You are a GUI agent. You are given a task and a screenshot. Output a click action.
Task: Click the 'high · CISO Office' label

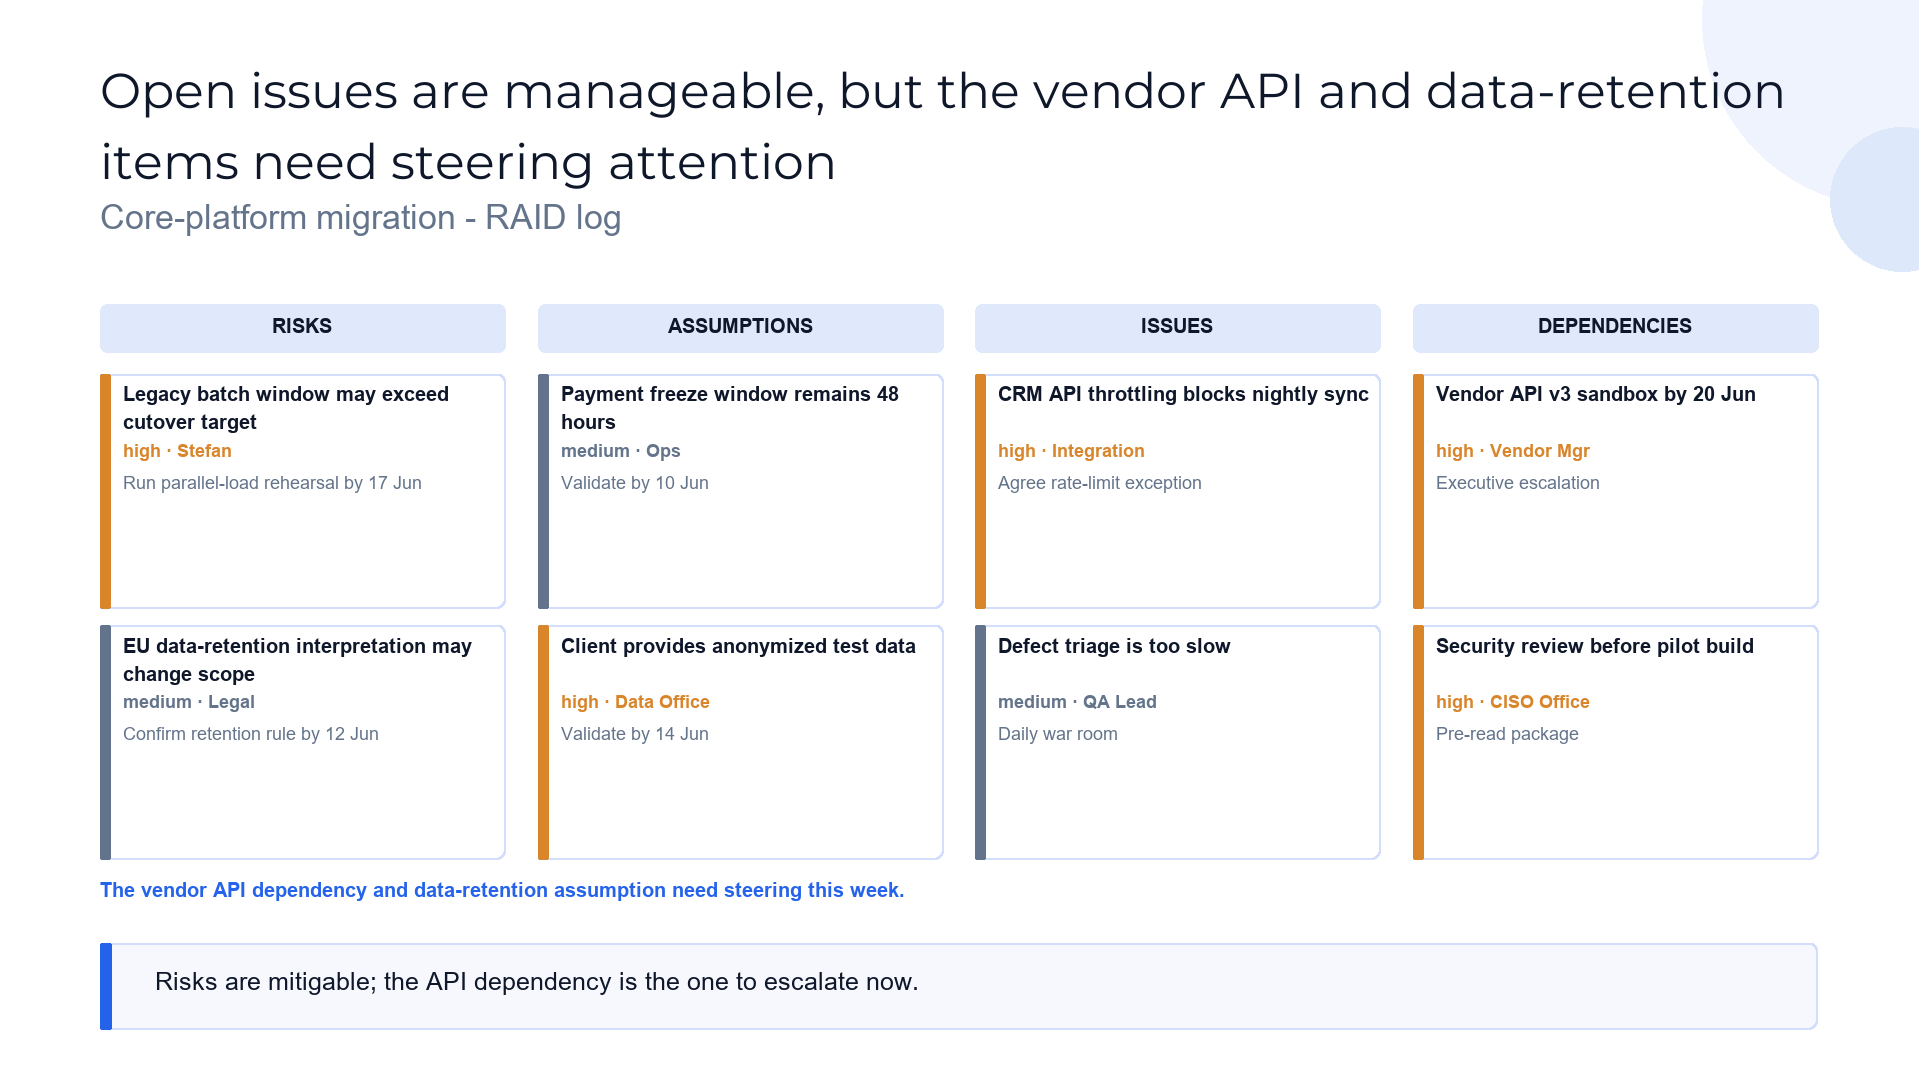pos(1512,702)
